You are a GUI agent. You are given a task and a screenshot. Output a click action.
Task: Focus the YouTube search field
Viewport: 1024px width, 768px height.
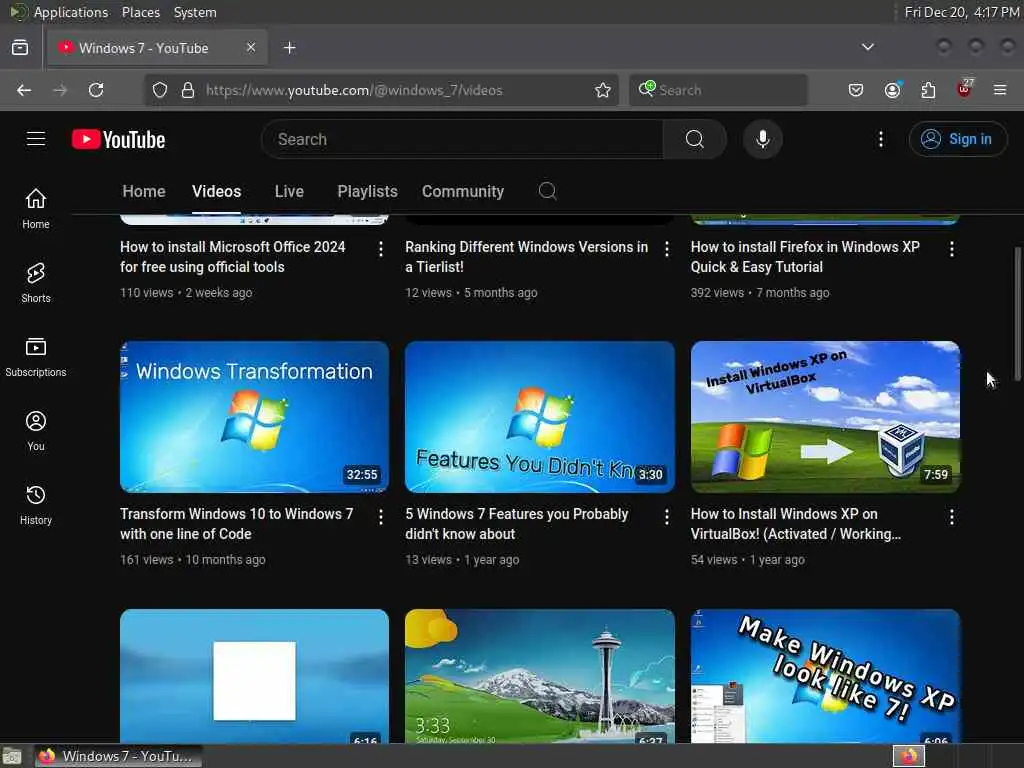click(x=462, y=139)
